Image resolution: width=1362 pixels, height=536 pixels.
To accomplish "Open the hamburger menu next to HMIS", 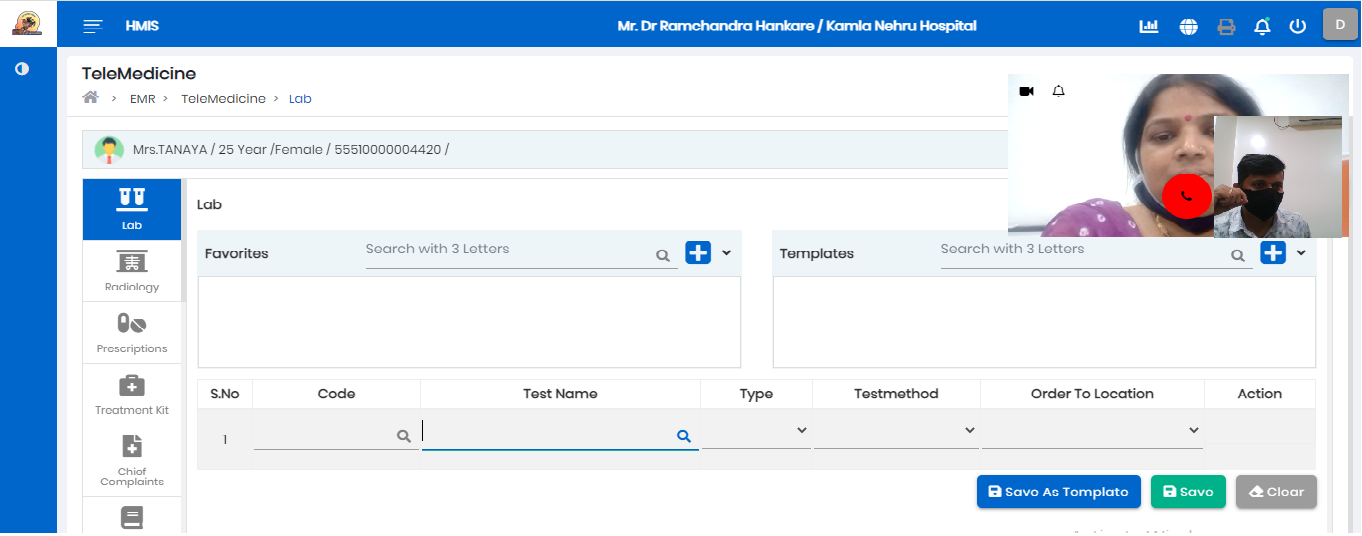I will click(93, 26).
